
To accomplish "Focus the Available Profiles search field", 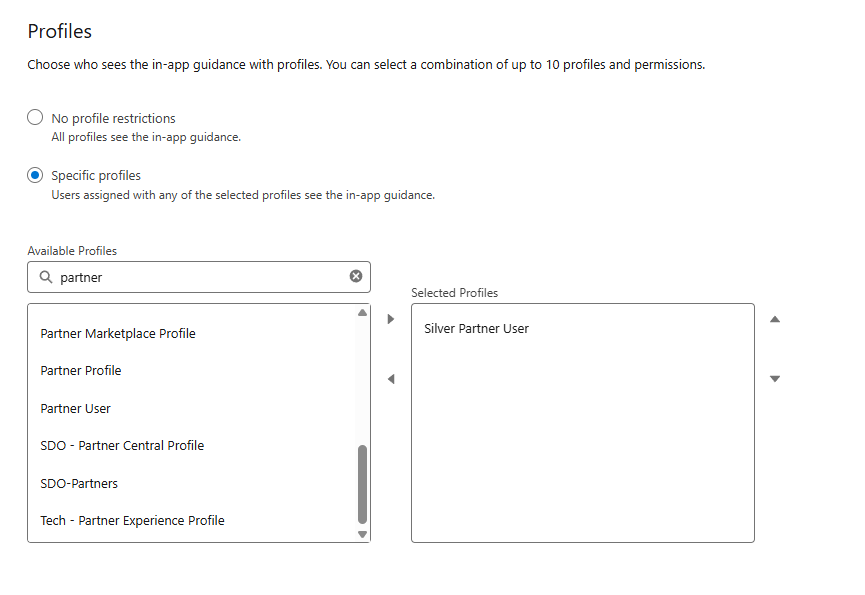I will [200, 277].
